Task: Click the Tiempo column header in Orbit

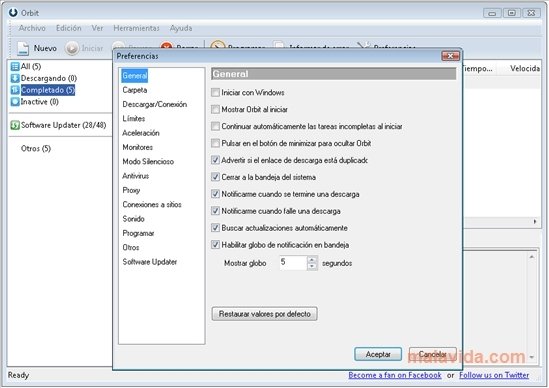Action: pyautogui.click(x=480, y=68)
